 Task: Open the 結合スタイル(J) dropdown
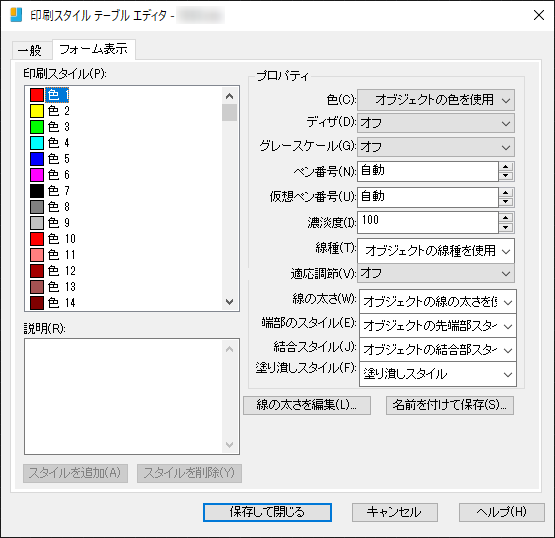tap(438, 350)
